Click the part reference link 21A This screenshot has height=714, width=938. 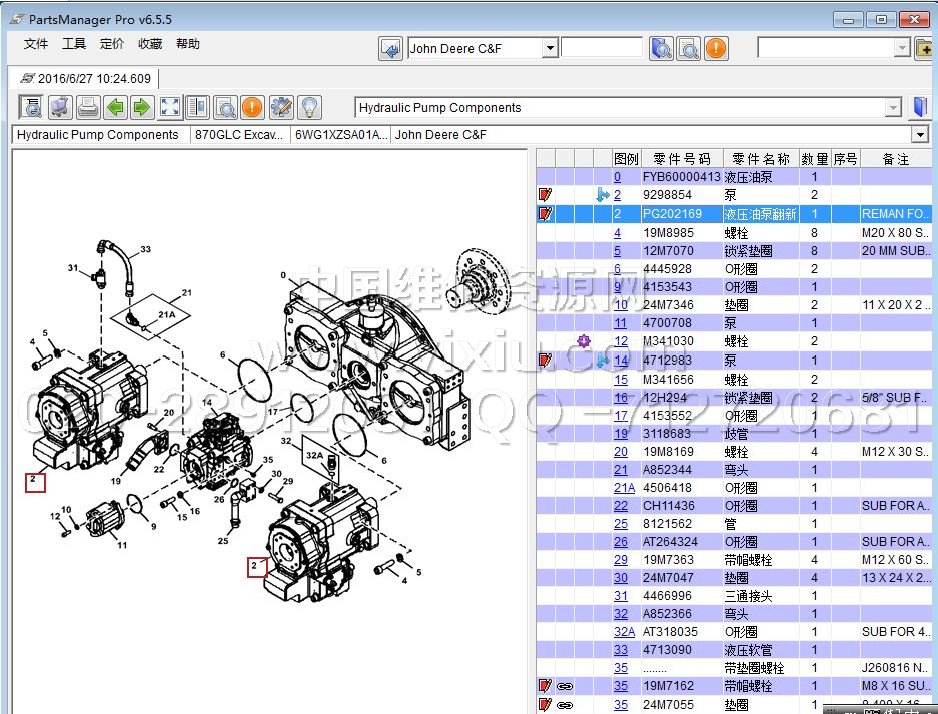pyautogui.click(x=624, y=488)
